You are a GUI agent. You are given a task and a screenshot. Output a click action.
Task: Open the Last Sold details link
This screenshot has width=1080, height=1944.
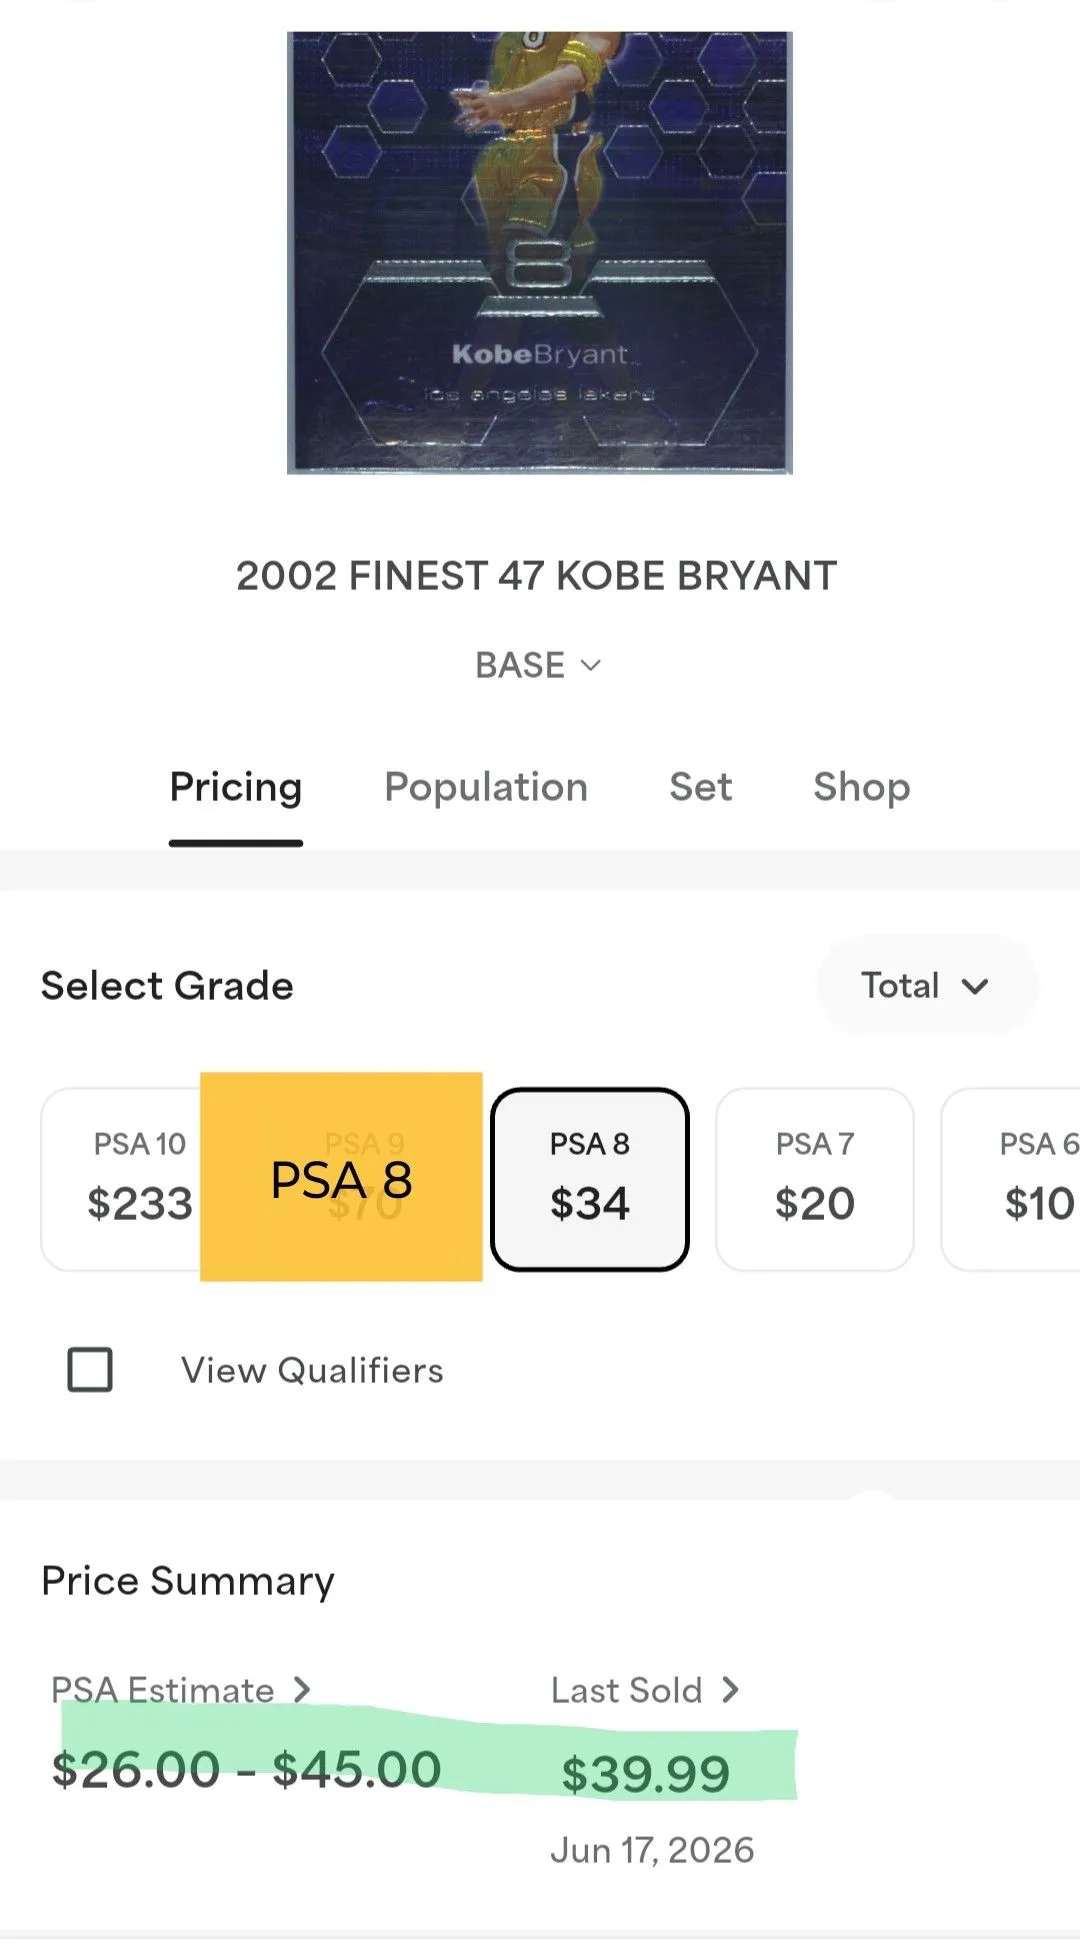tap(645, 1690)
